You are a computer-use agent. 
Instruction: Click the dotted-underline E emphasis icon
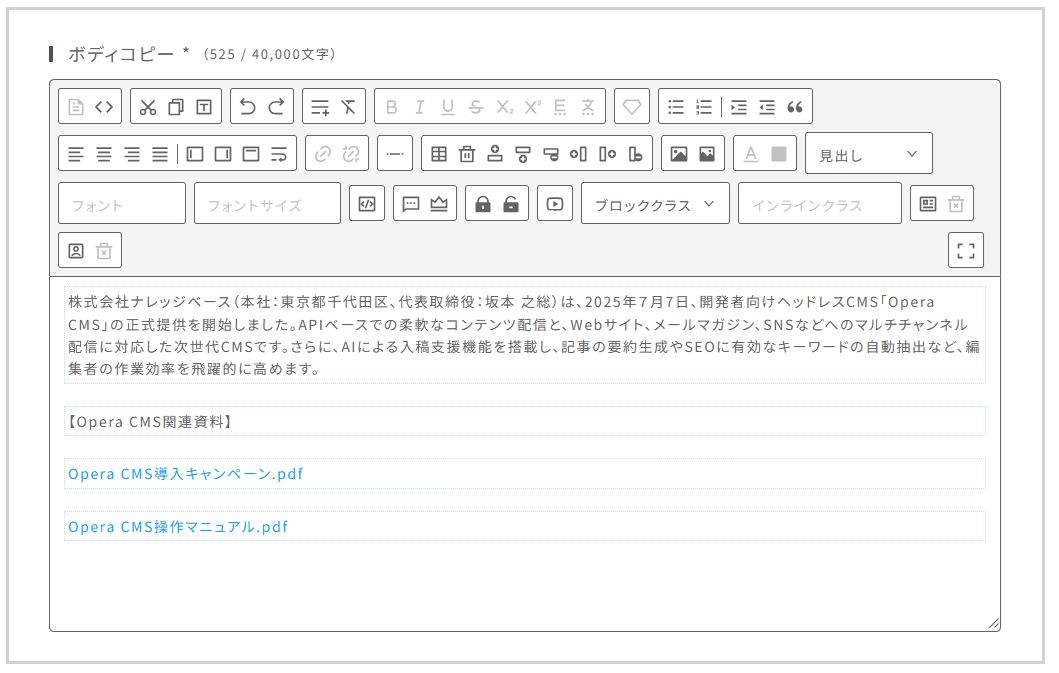[560, 107]
